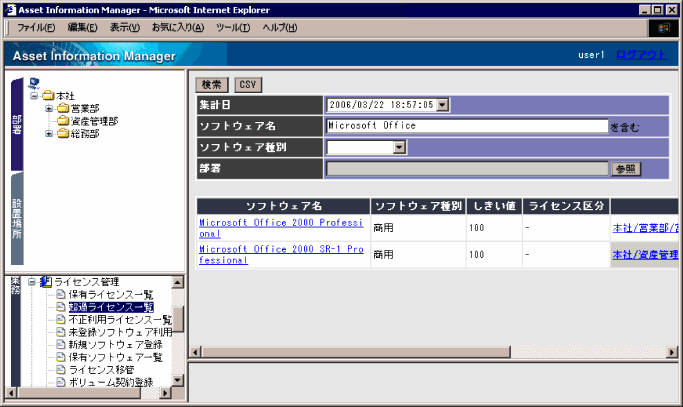
Task: Open the 表示(V) menu
Action: click(125, 27)
